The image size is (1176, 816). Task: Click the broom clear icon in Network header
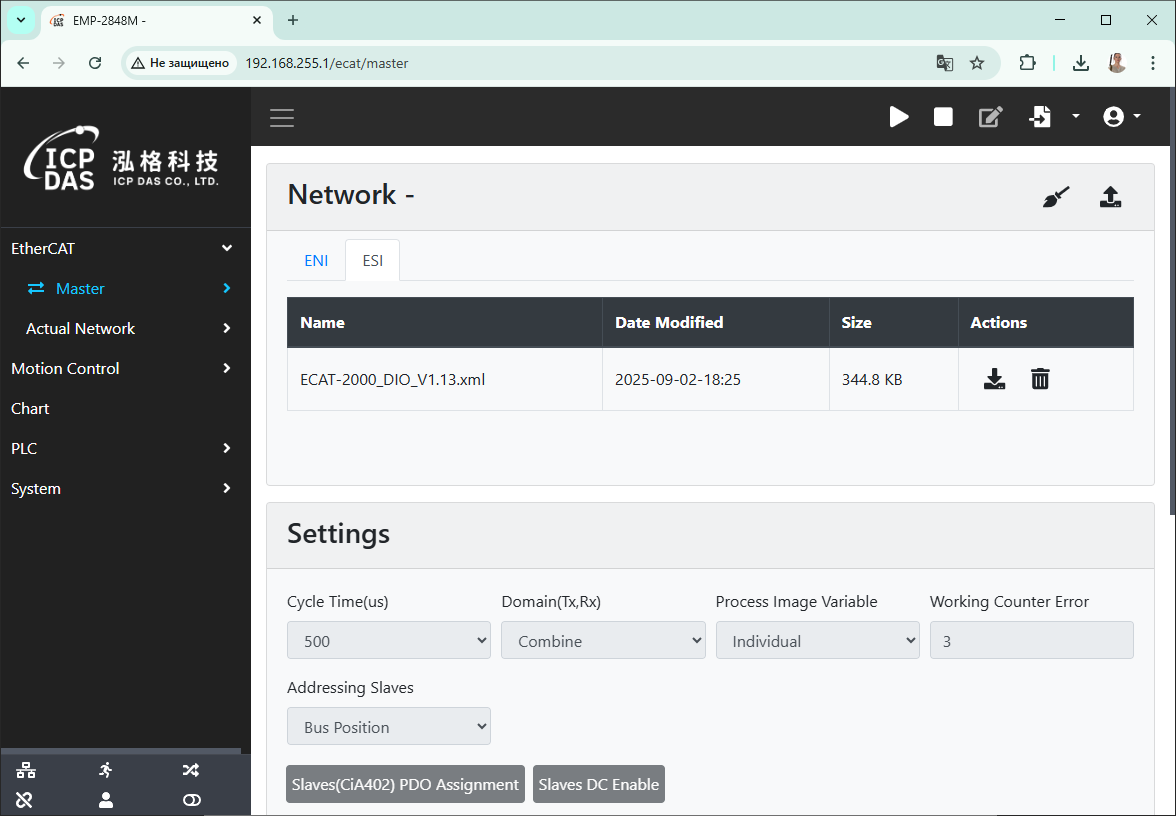click(x=1056, y=197)
